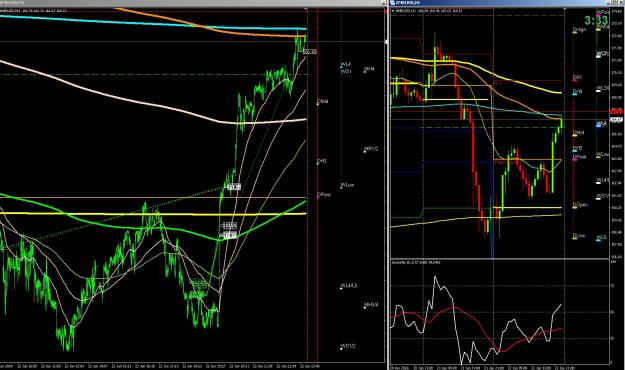
Task: Select the MH3/4 label in left chart
Action: point(371,305)
